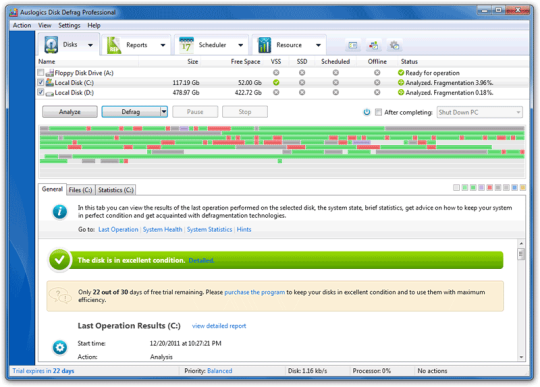Click the VSS status icon for Floppy Disk Drive
The height and width of the screenshot is (387, 540).
point(276,73)
